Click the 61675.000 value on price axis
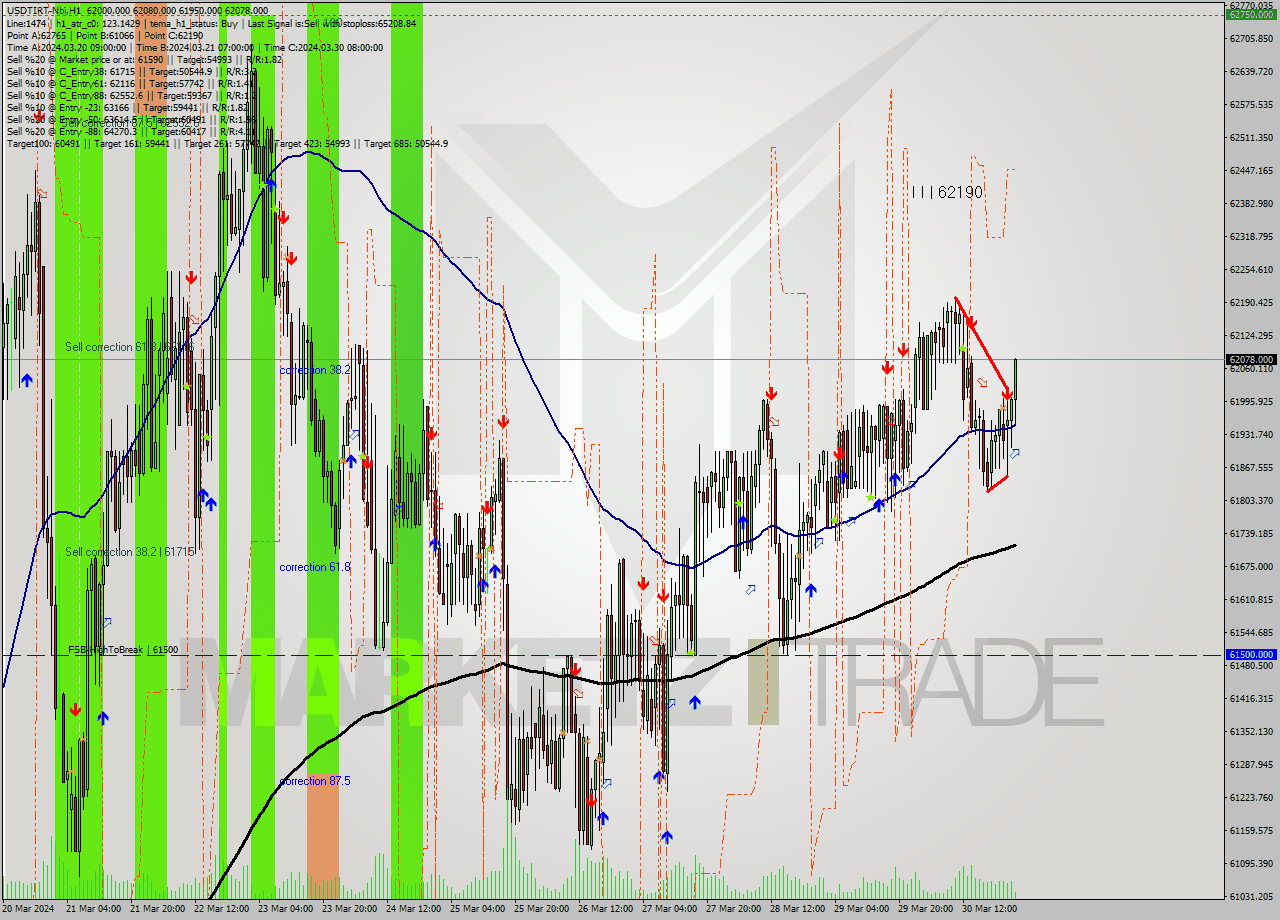 (x=1251, y=566)
